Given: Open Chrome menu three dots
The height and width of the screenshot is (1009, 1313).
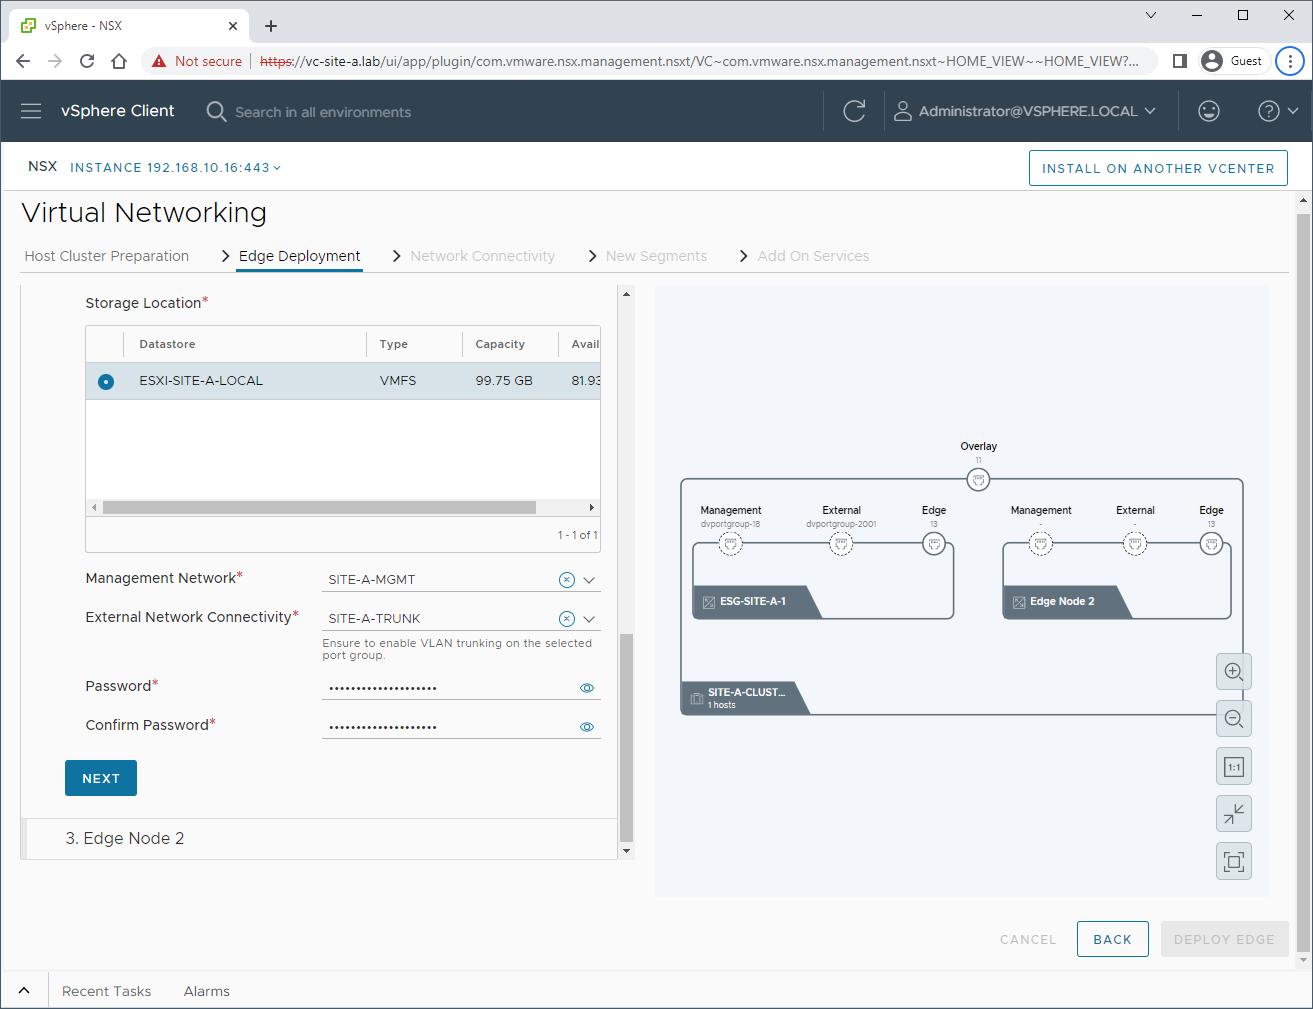Looking at the screenshot, I should [1290, 61].
